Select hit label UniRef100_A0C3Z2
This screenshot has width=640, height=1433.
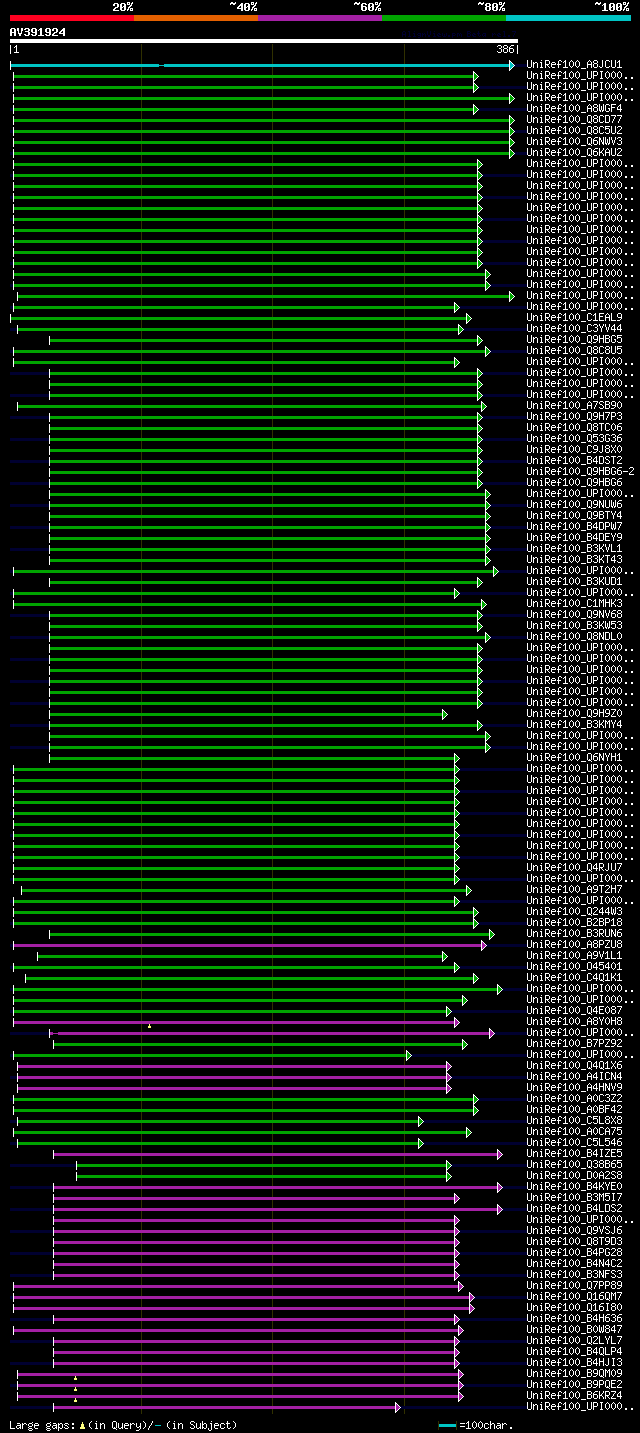pyautogui.click(x=575, y=1099)
